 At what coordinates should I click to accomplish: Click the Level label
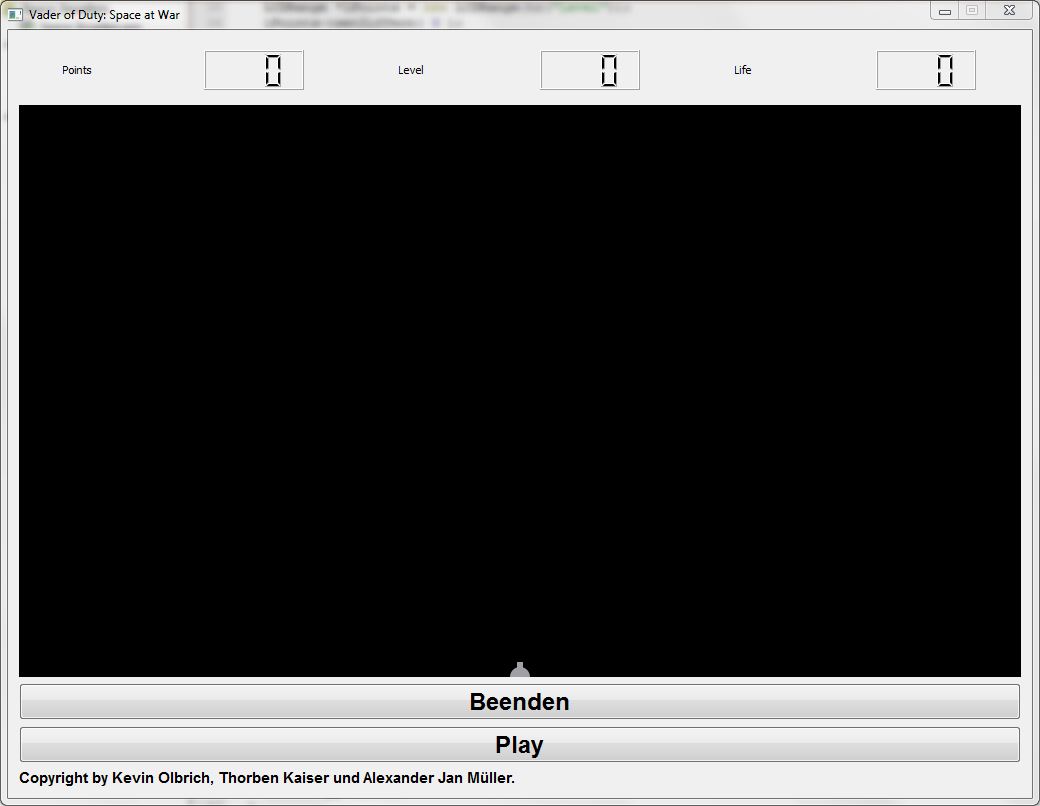tap(411, 70)
